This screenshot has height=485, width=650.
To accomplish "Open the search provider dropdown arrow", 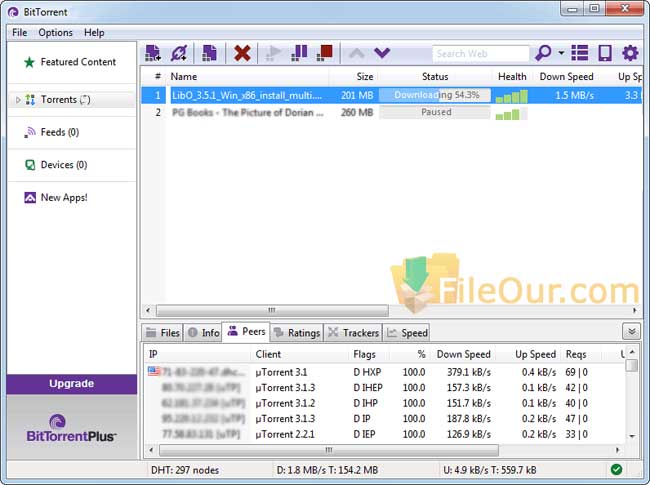I will pos(561,53).
